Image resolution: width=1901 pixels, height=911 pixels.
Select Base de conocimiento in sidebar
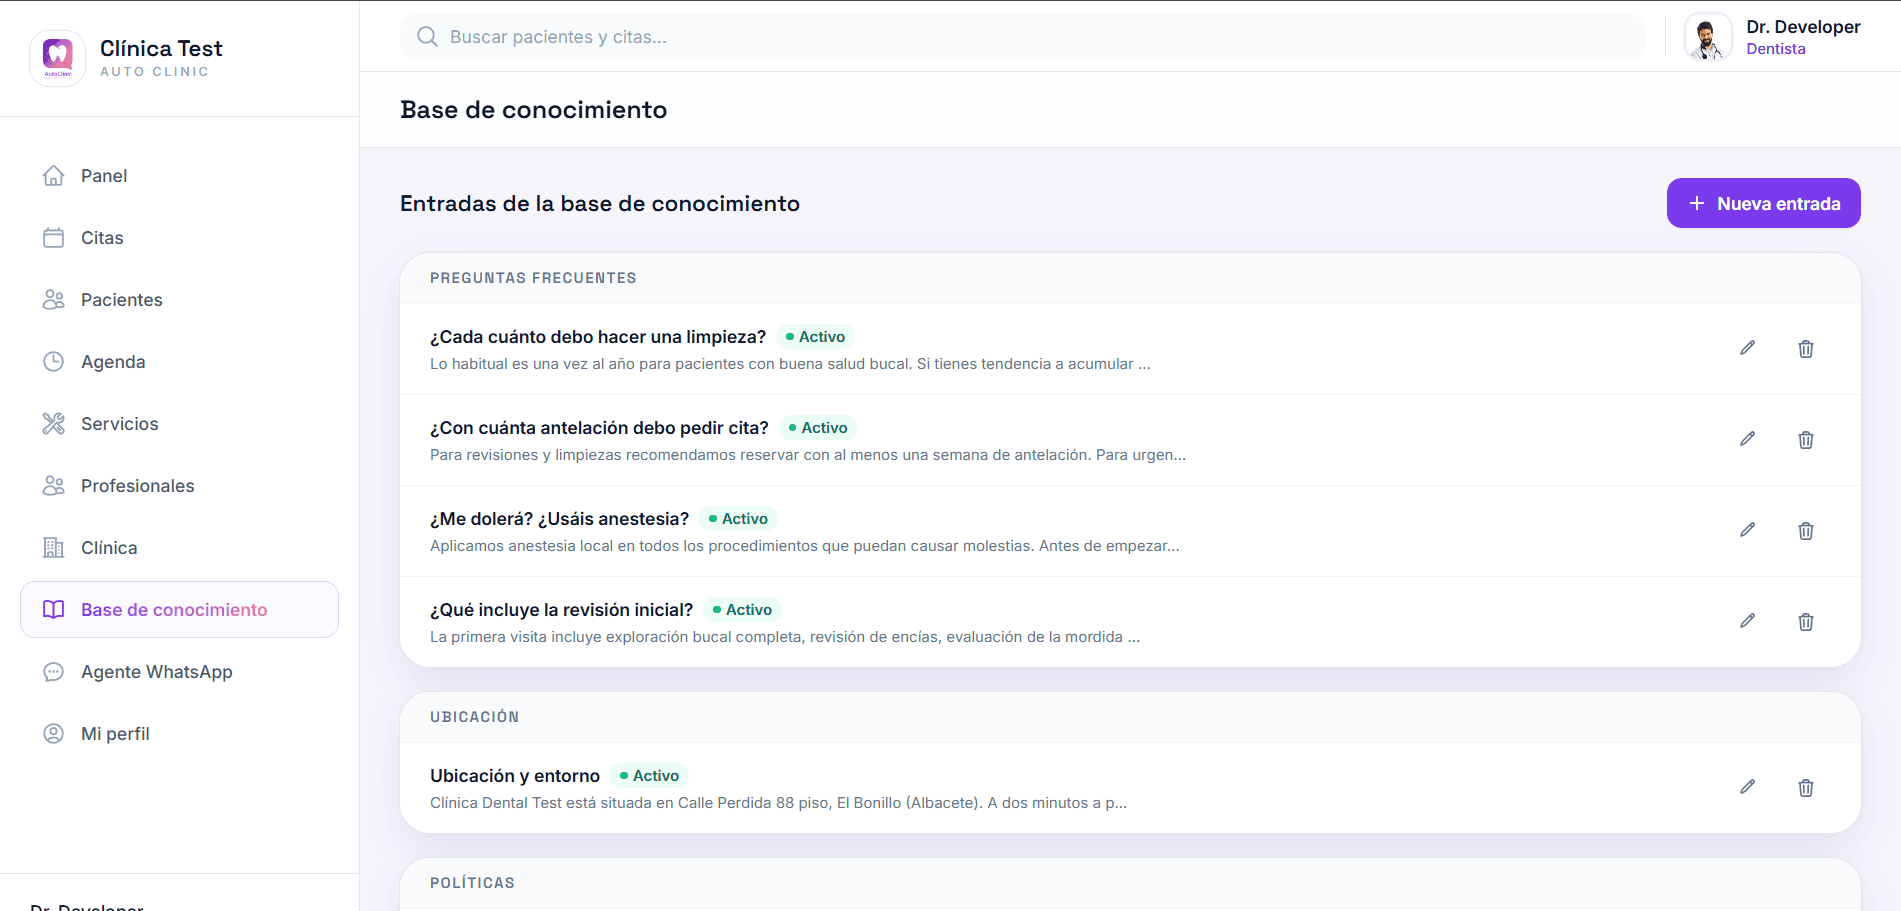click(x=180, y=610)
